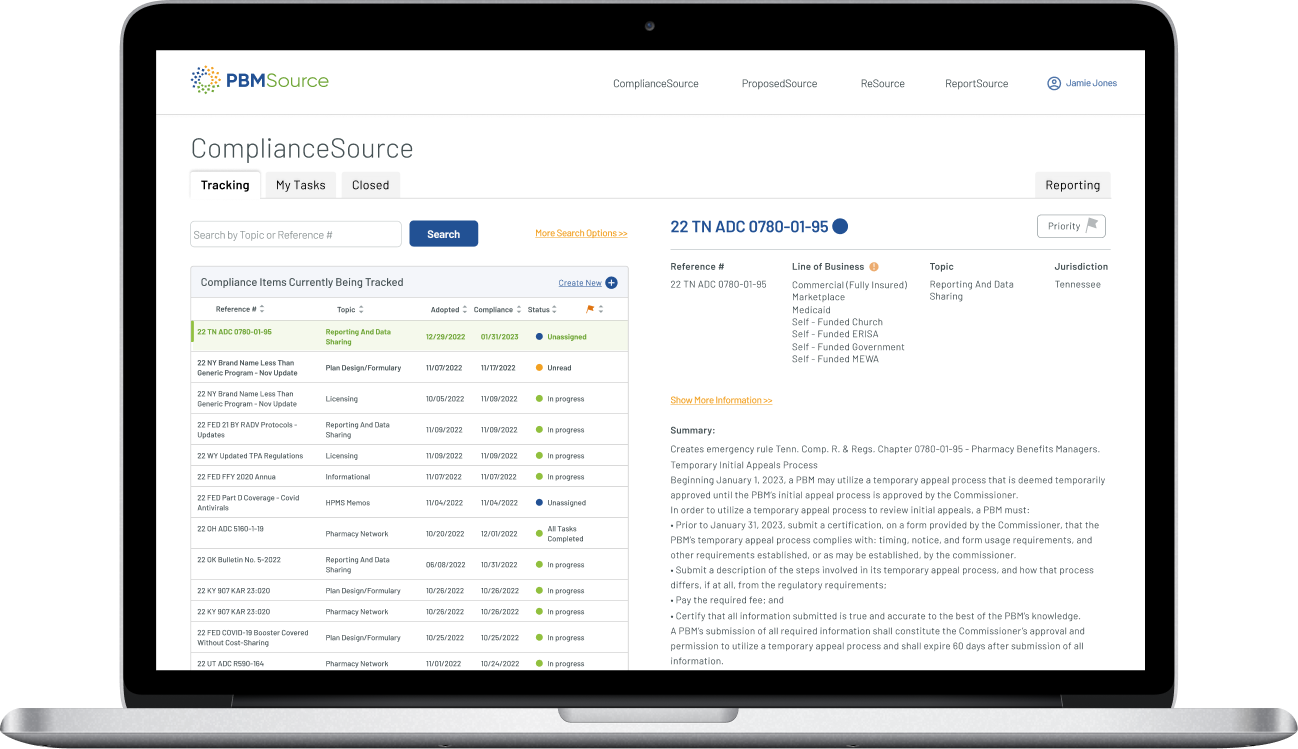The image size is (1298, 749).
Task: Open the ProposedSource menu
Action: pos(779,84)
